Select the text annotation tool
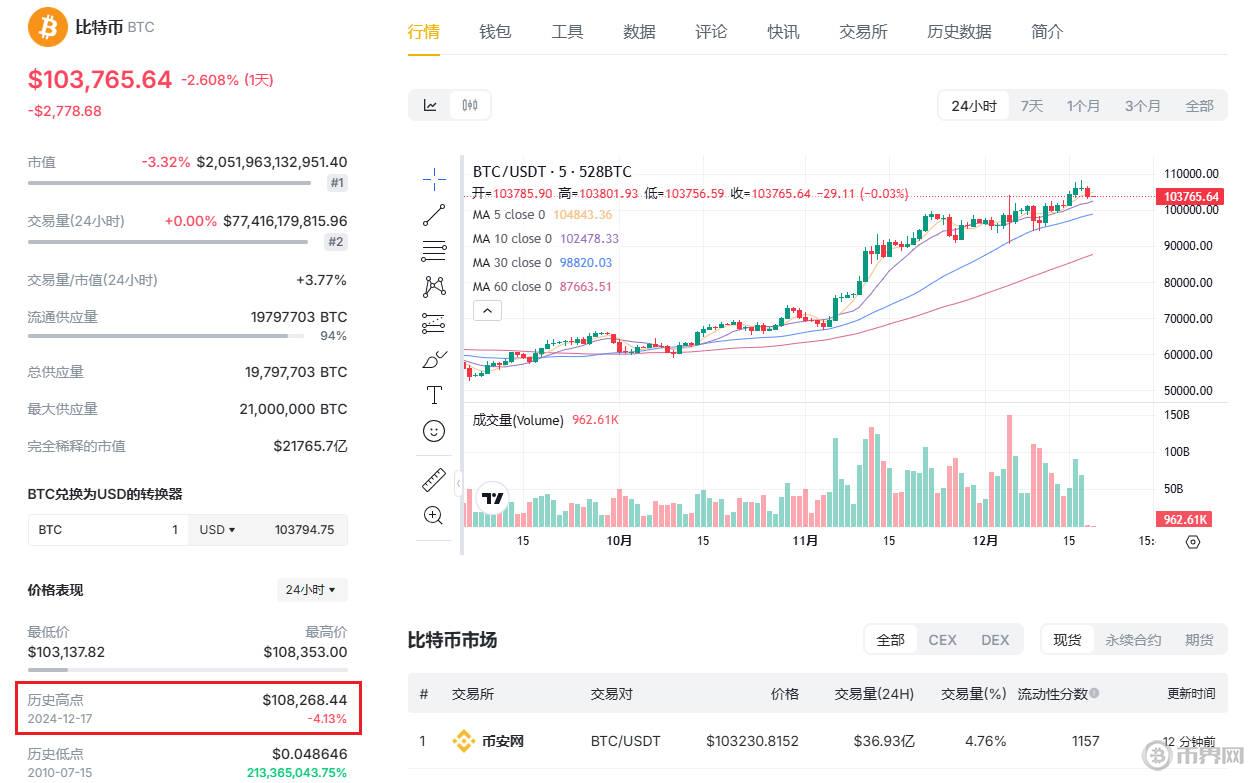Viewport: 1255px width, 783px height. pyautogui.click(x=433, y=394)
